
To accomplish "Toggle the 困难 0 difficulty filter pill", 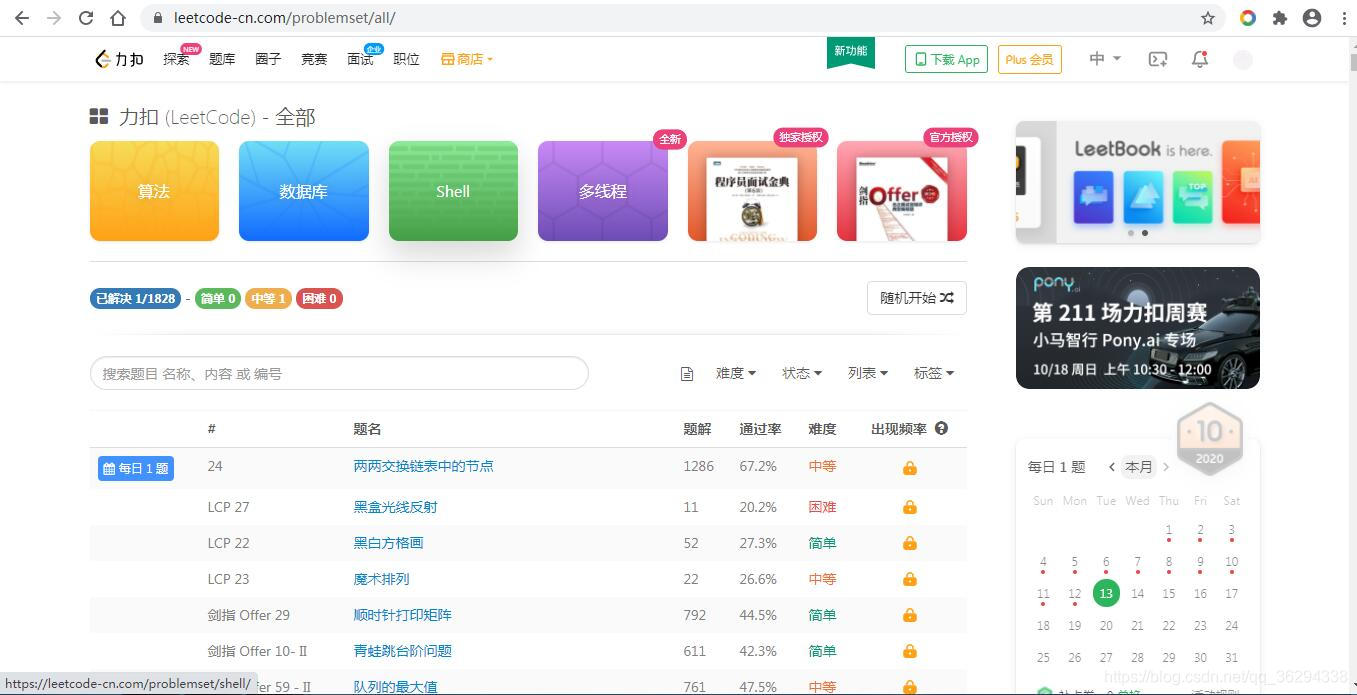I will 319,298.
